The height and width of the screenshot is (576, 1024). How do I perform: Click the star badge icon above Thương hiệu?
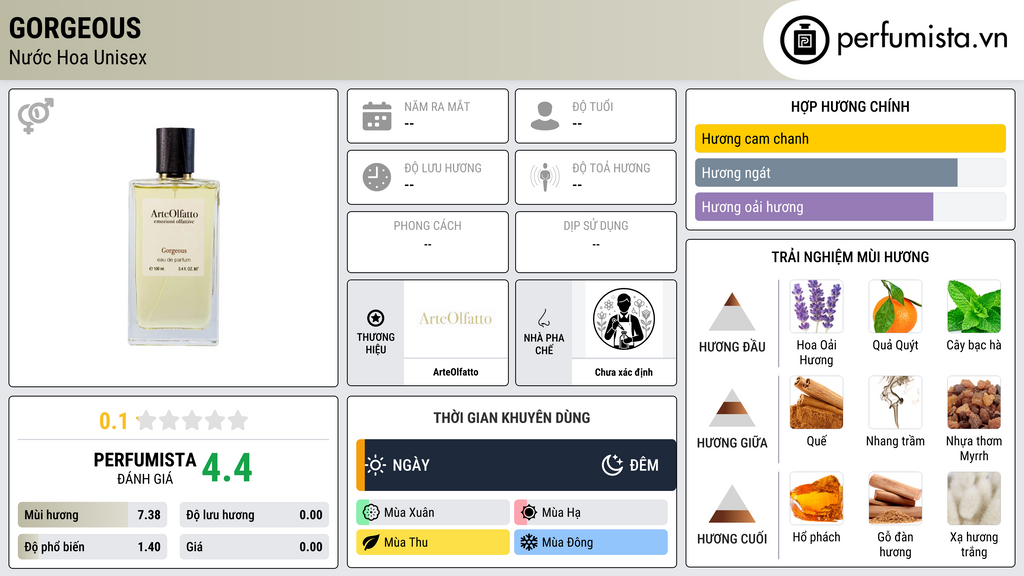(x=376, y=318)
